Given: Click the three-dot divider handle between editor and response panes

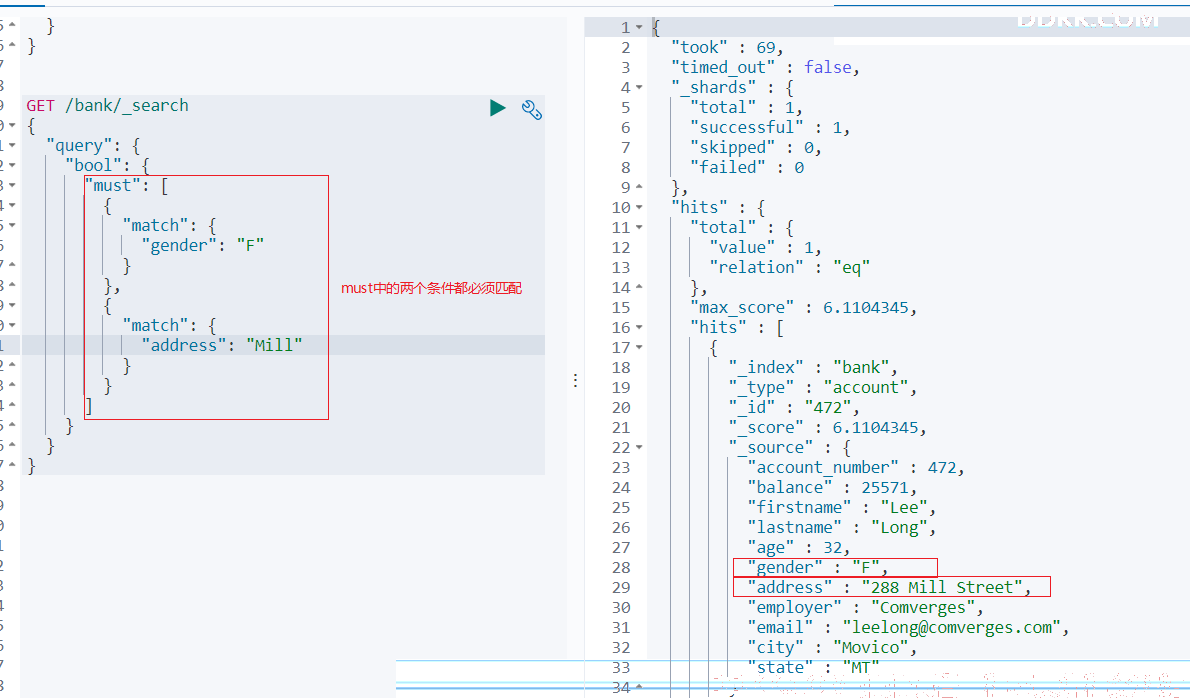Looking at the screenshot, I should (575, 380).
